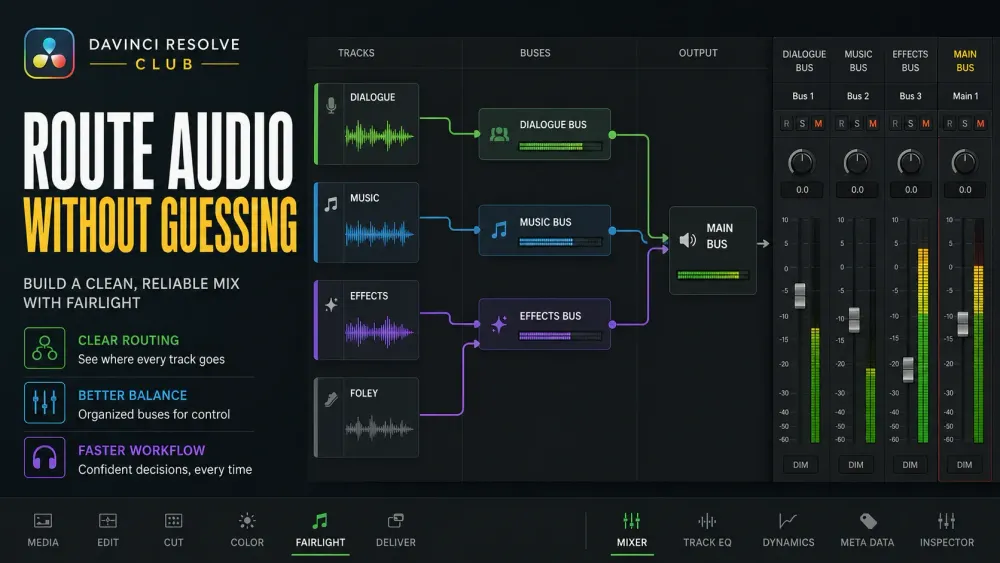Click the Faster Workflow headphones icon
1000x563 pixels.
click(45, 458)
